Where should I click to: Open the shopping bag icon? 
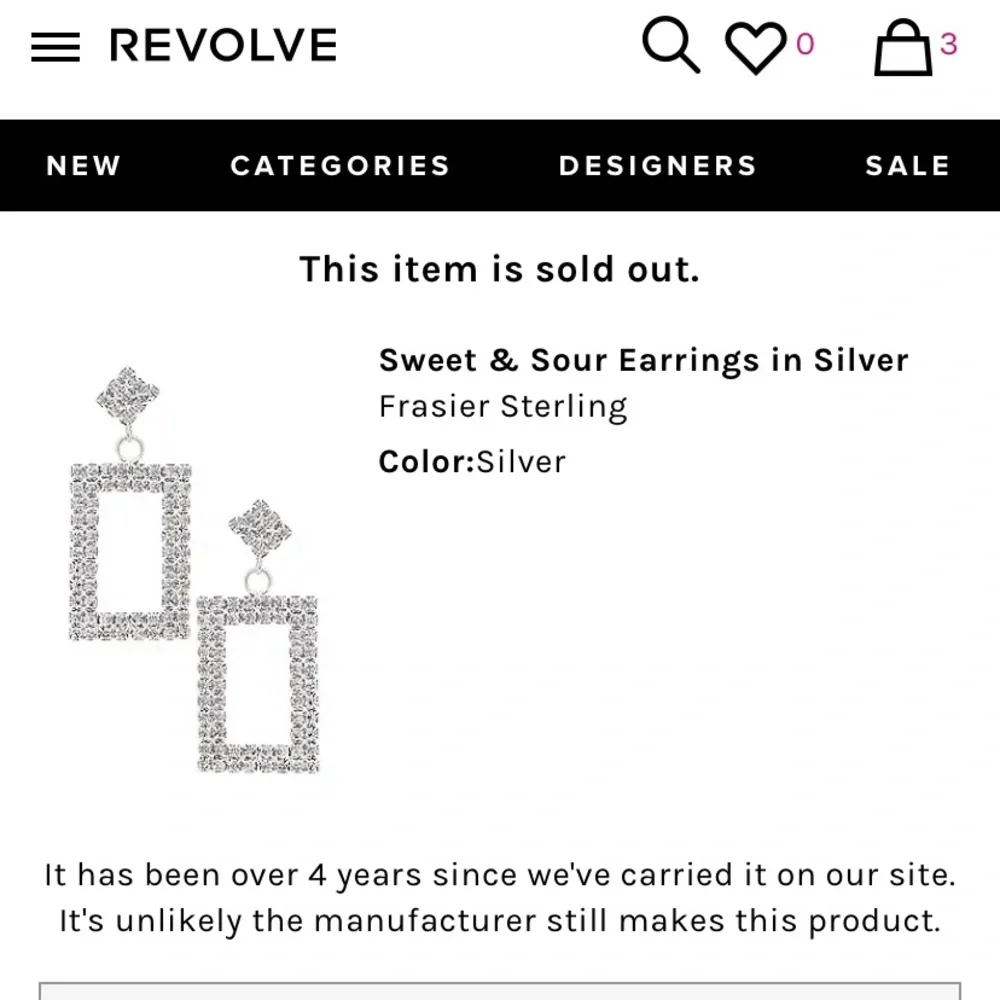903,46
